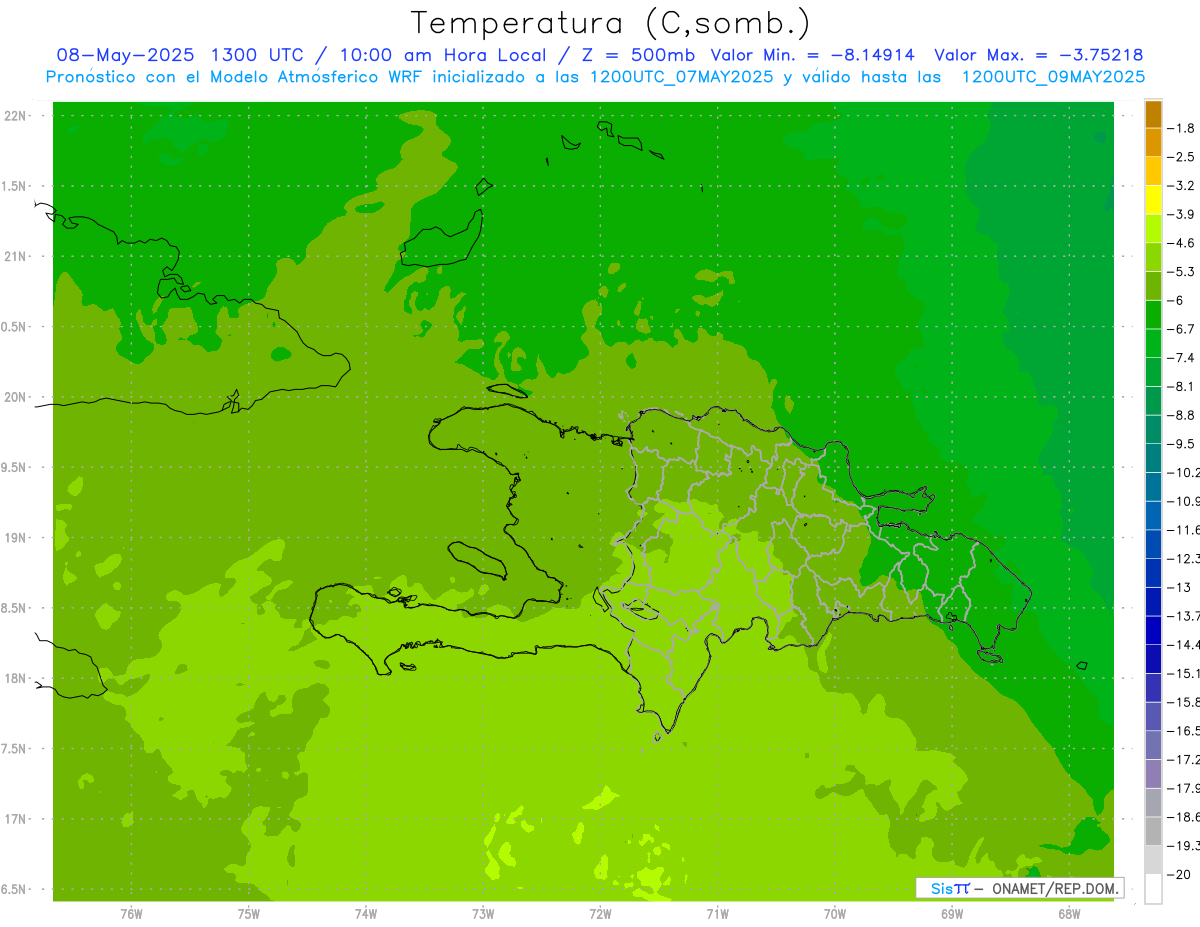Click the 69W longitude label

(x=952, y=914)
